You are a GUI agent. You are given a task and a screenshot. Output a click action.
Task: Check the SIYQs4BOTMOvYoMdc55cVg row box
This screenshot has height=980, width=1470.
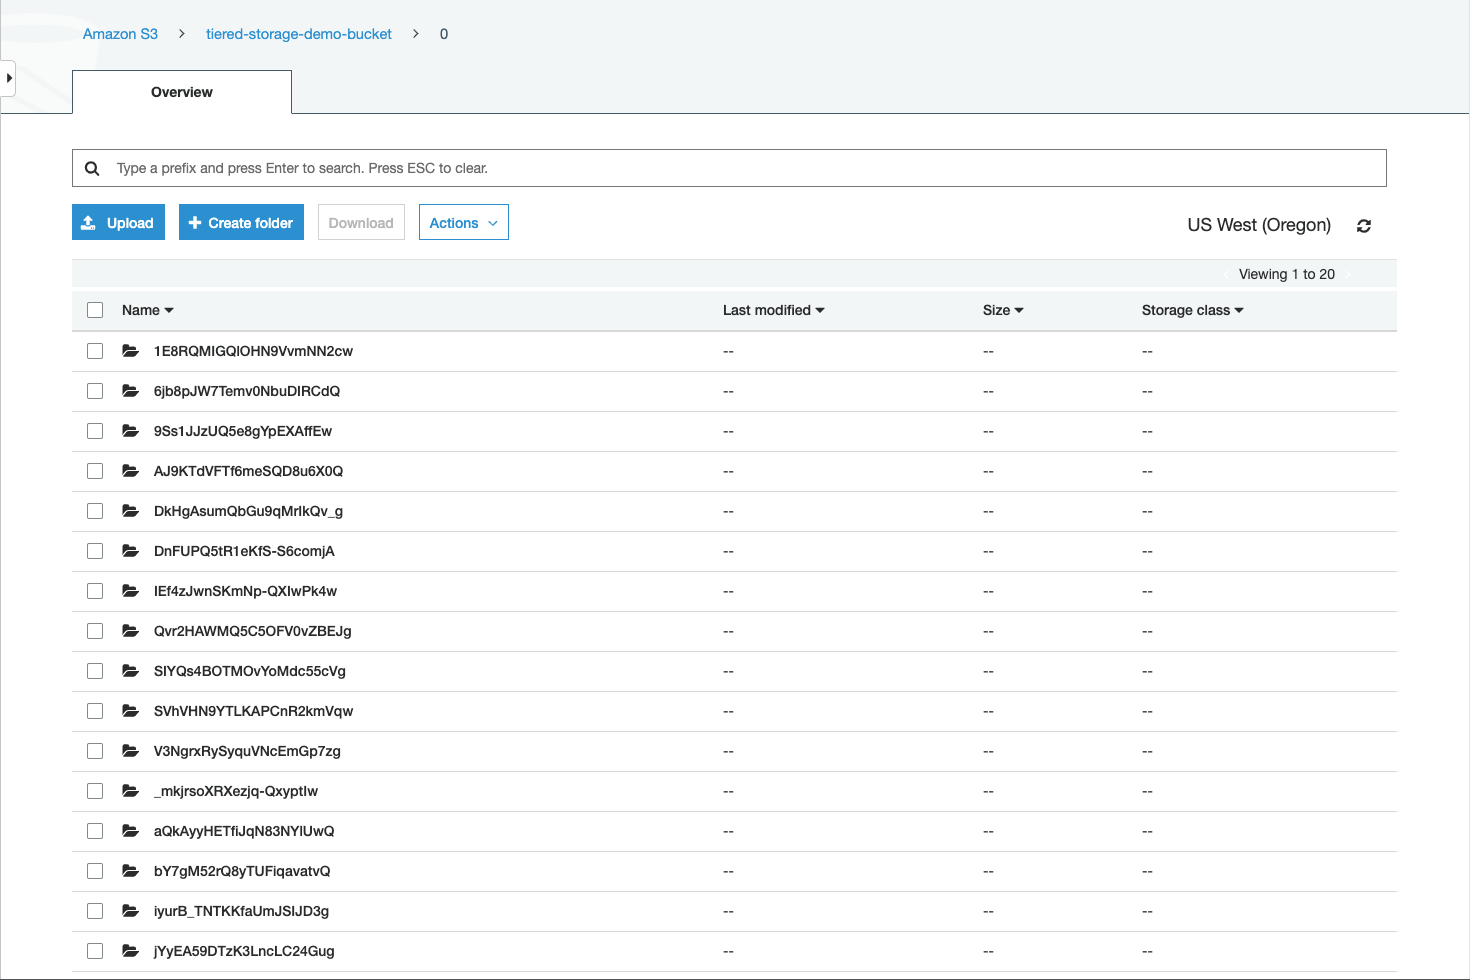coord(95,671)
